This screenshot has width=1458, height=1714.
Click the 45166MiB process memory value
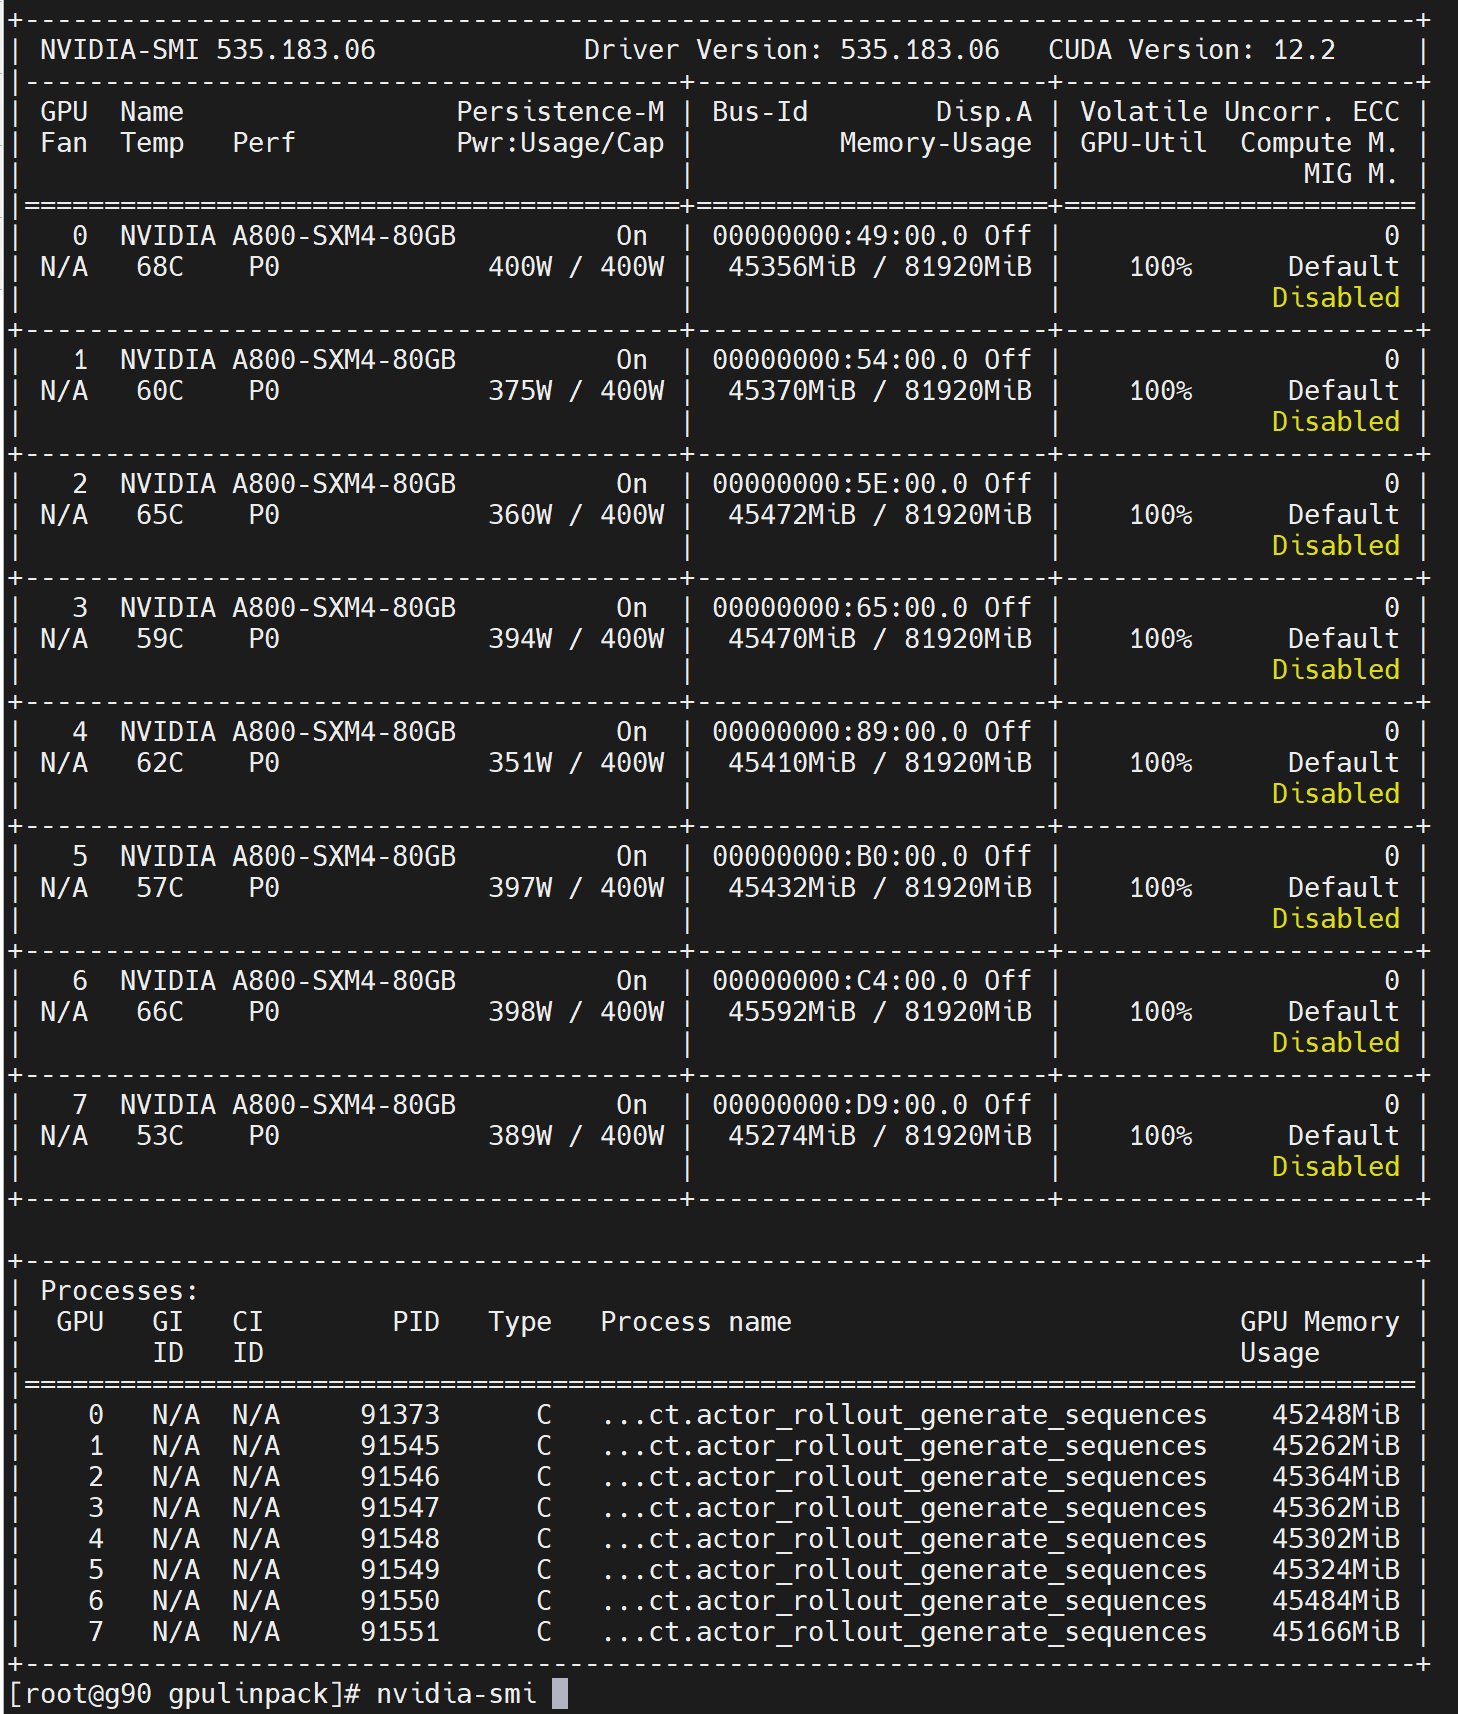[1335, 1632]
